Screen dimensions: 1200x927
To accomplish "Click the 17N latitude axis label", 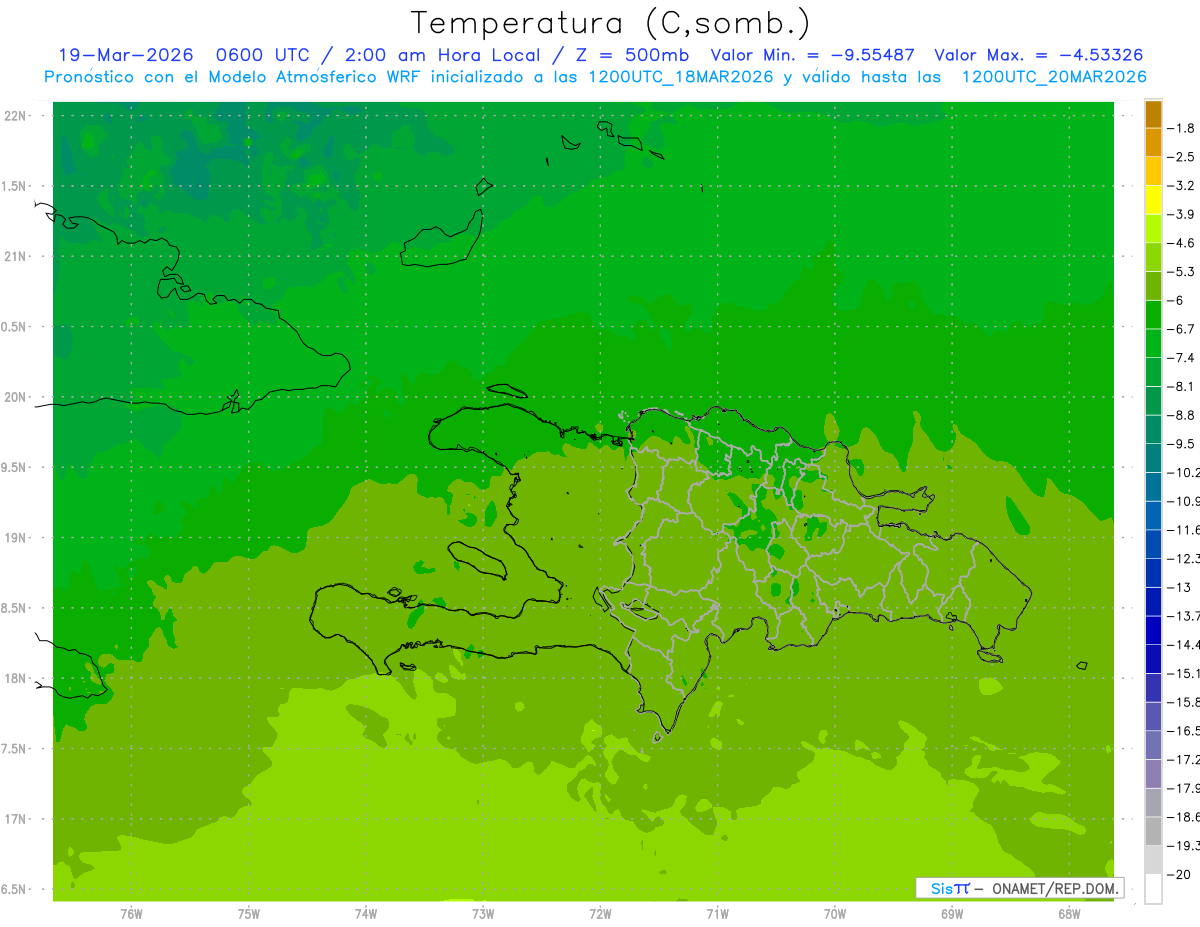I will 17,819.
